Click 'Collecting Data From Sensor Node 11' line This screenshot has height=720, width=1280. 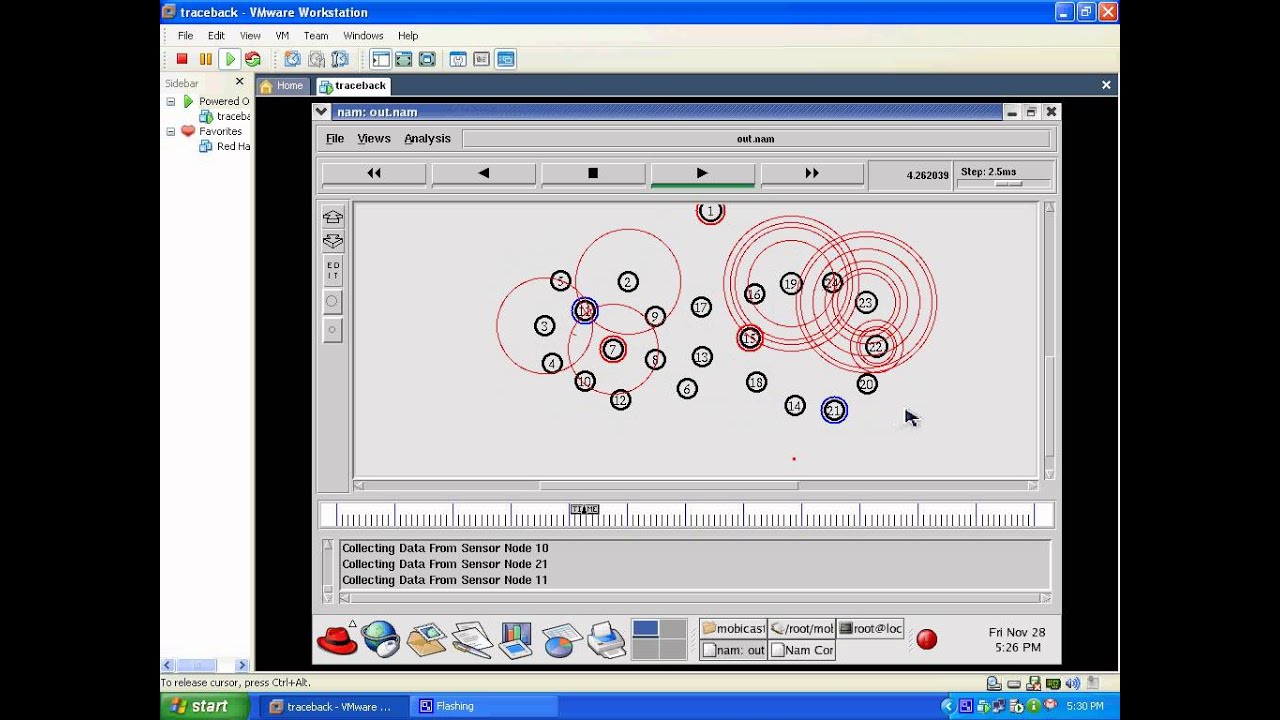[x=445, y=580]
